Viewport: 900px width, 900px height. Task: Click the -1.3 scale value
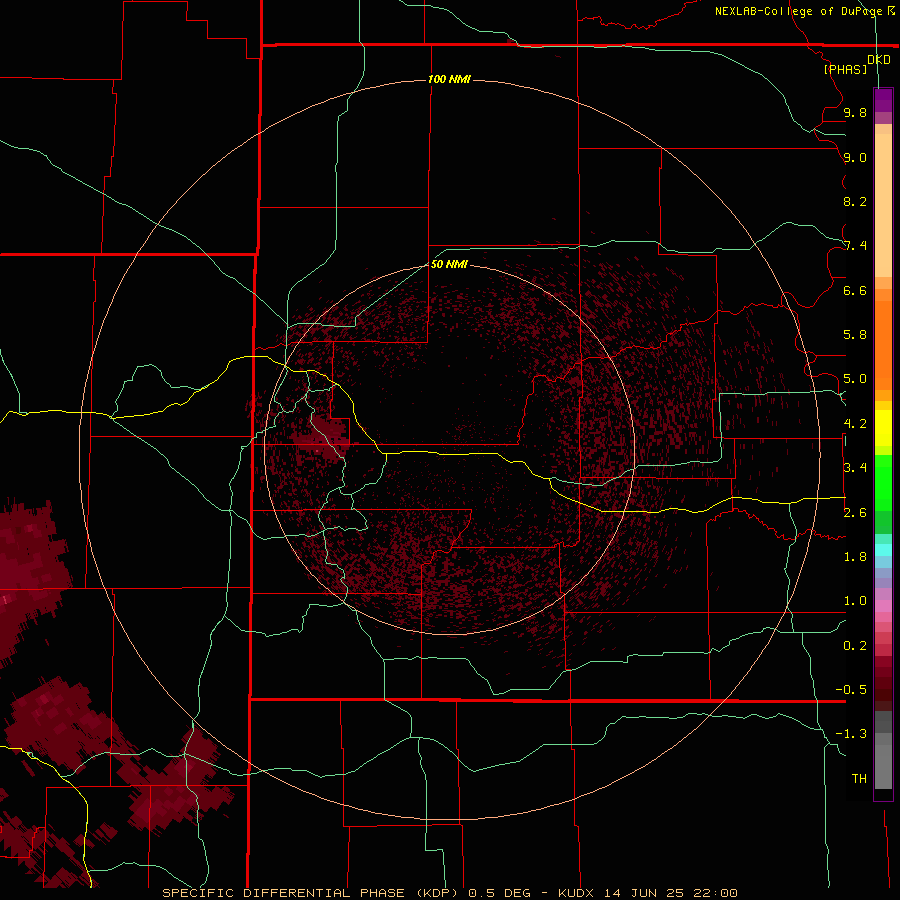[x=851, y=734]
